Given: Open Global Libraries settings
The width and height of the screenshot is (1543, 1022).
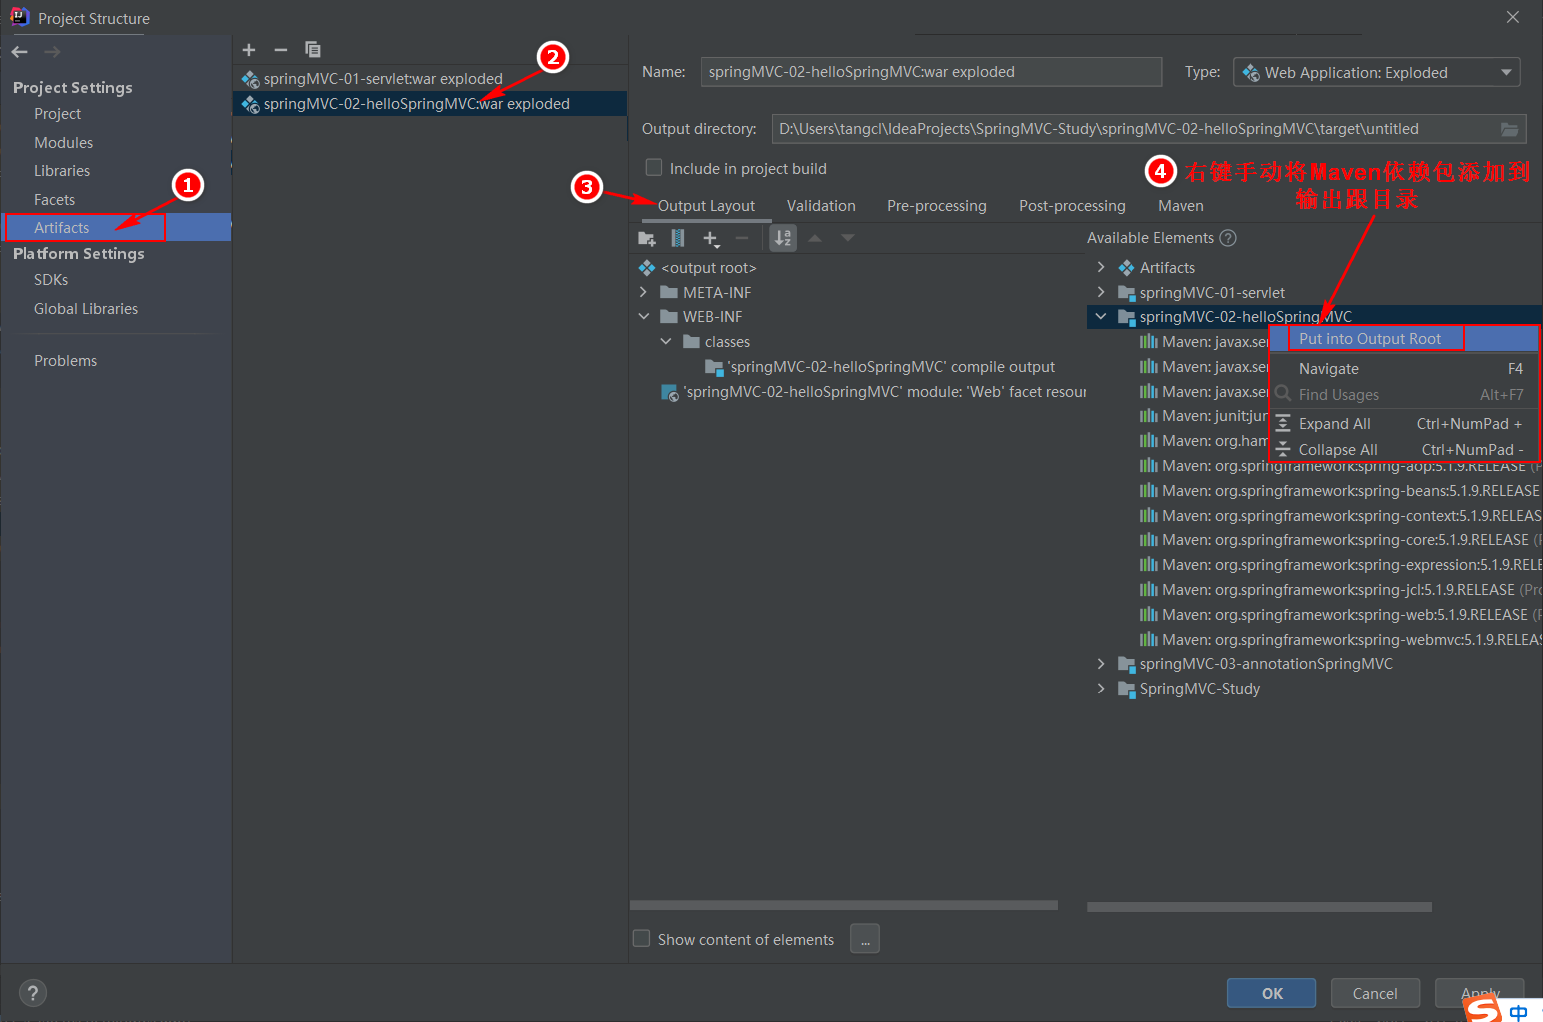Looking at the screenshot, I should (86, 309).
